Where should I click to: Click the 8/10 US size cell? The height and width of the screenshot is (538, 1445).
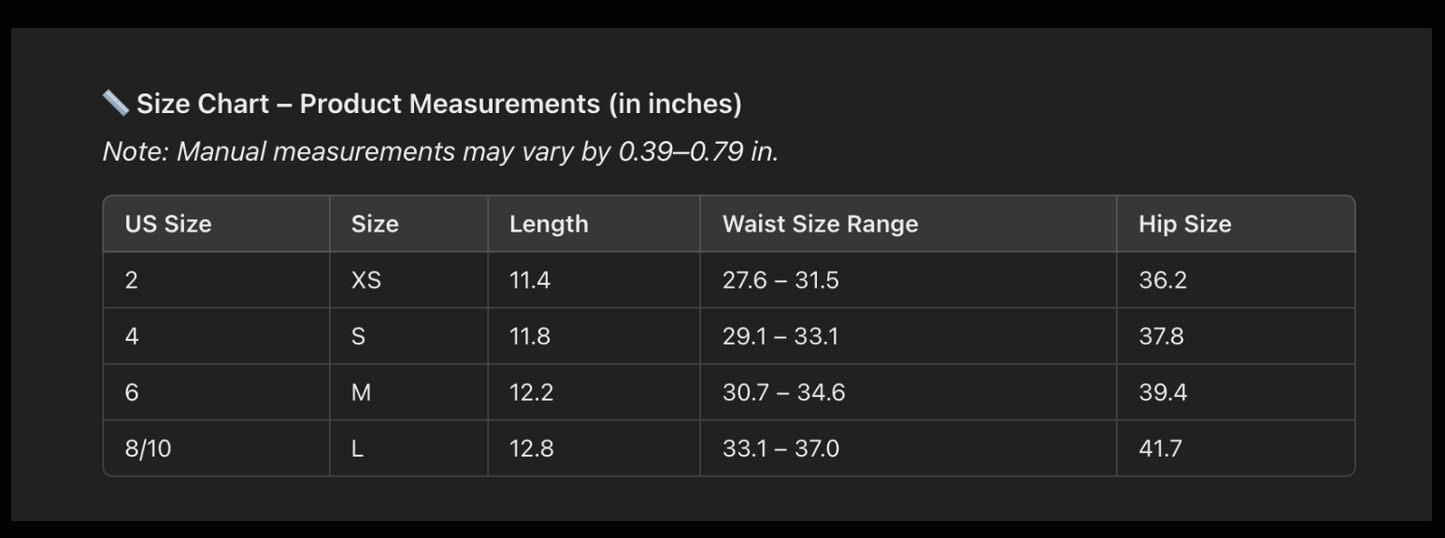[x=148, y=449]
